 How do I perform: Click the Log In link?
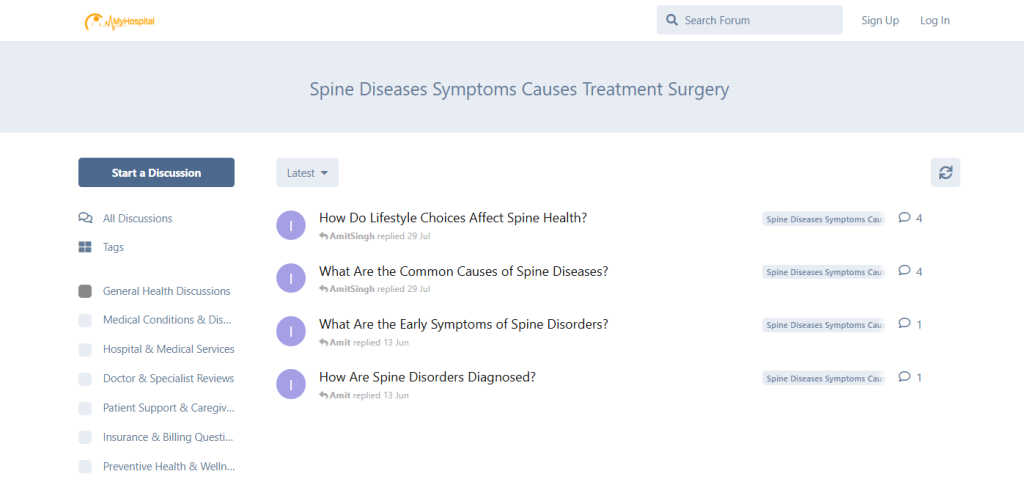point(935,20)
